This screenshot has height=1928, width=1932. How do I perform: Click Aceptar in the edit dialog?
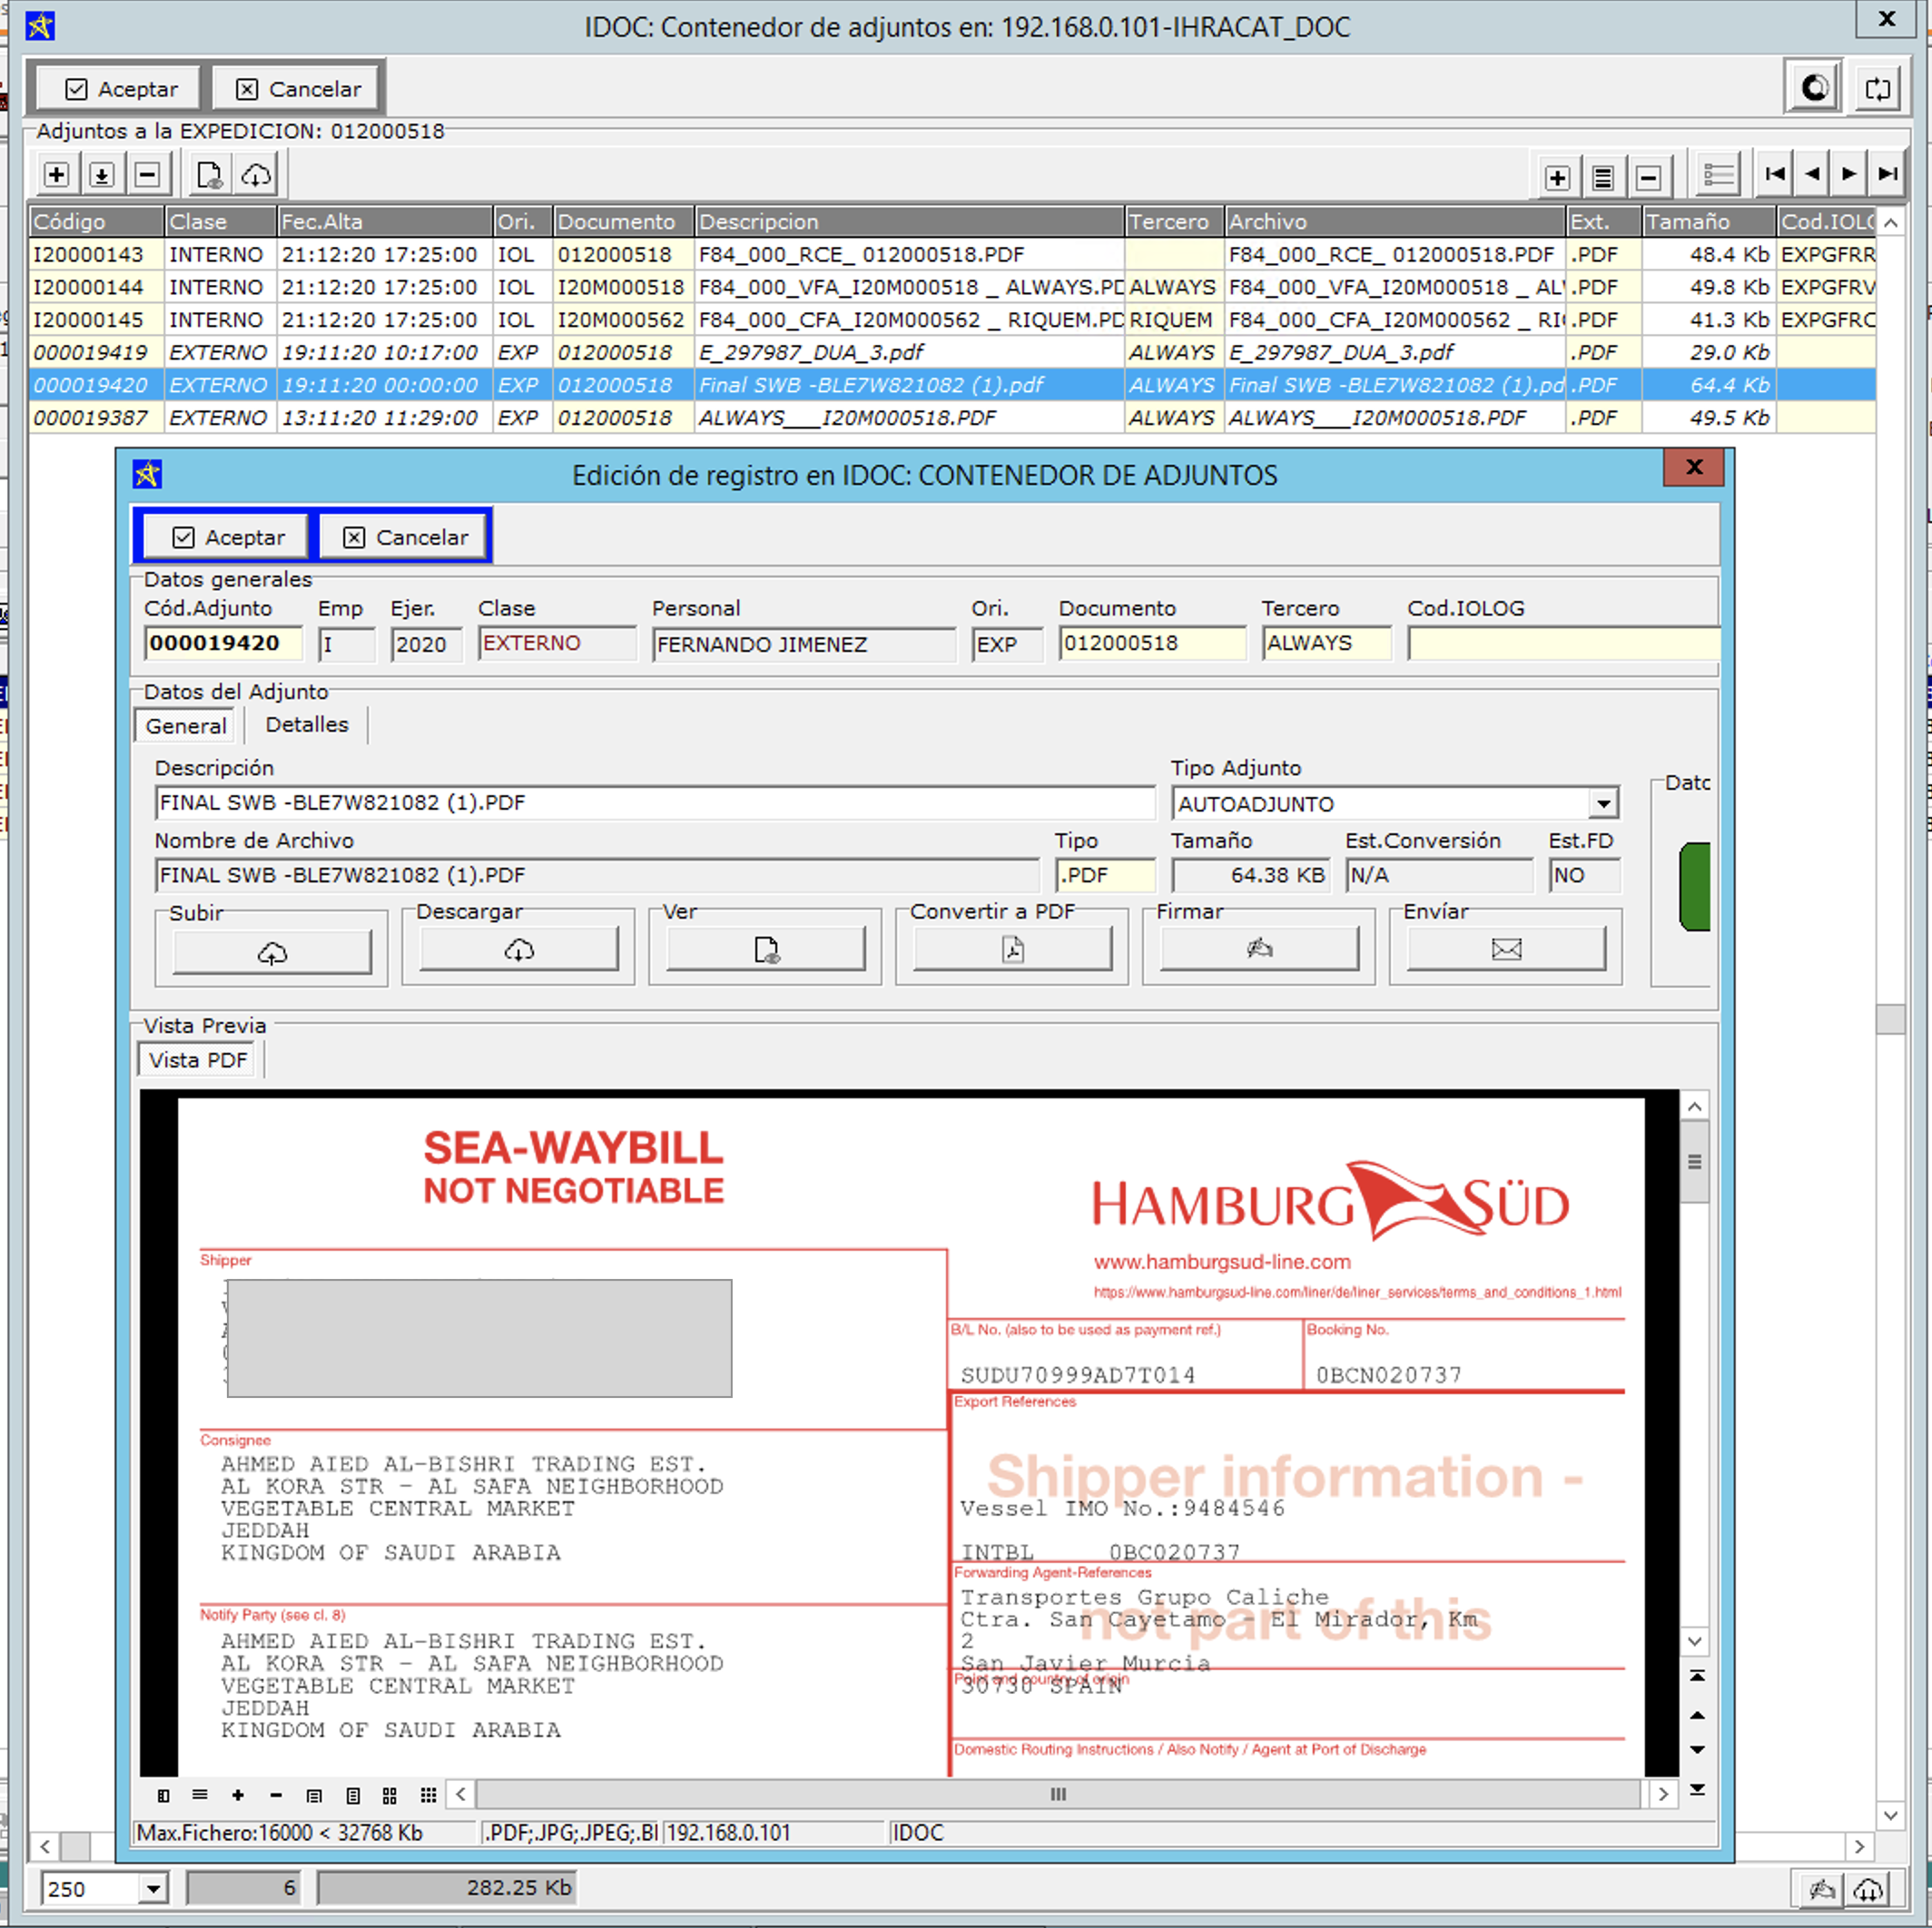pos(229,537)
